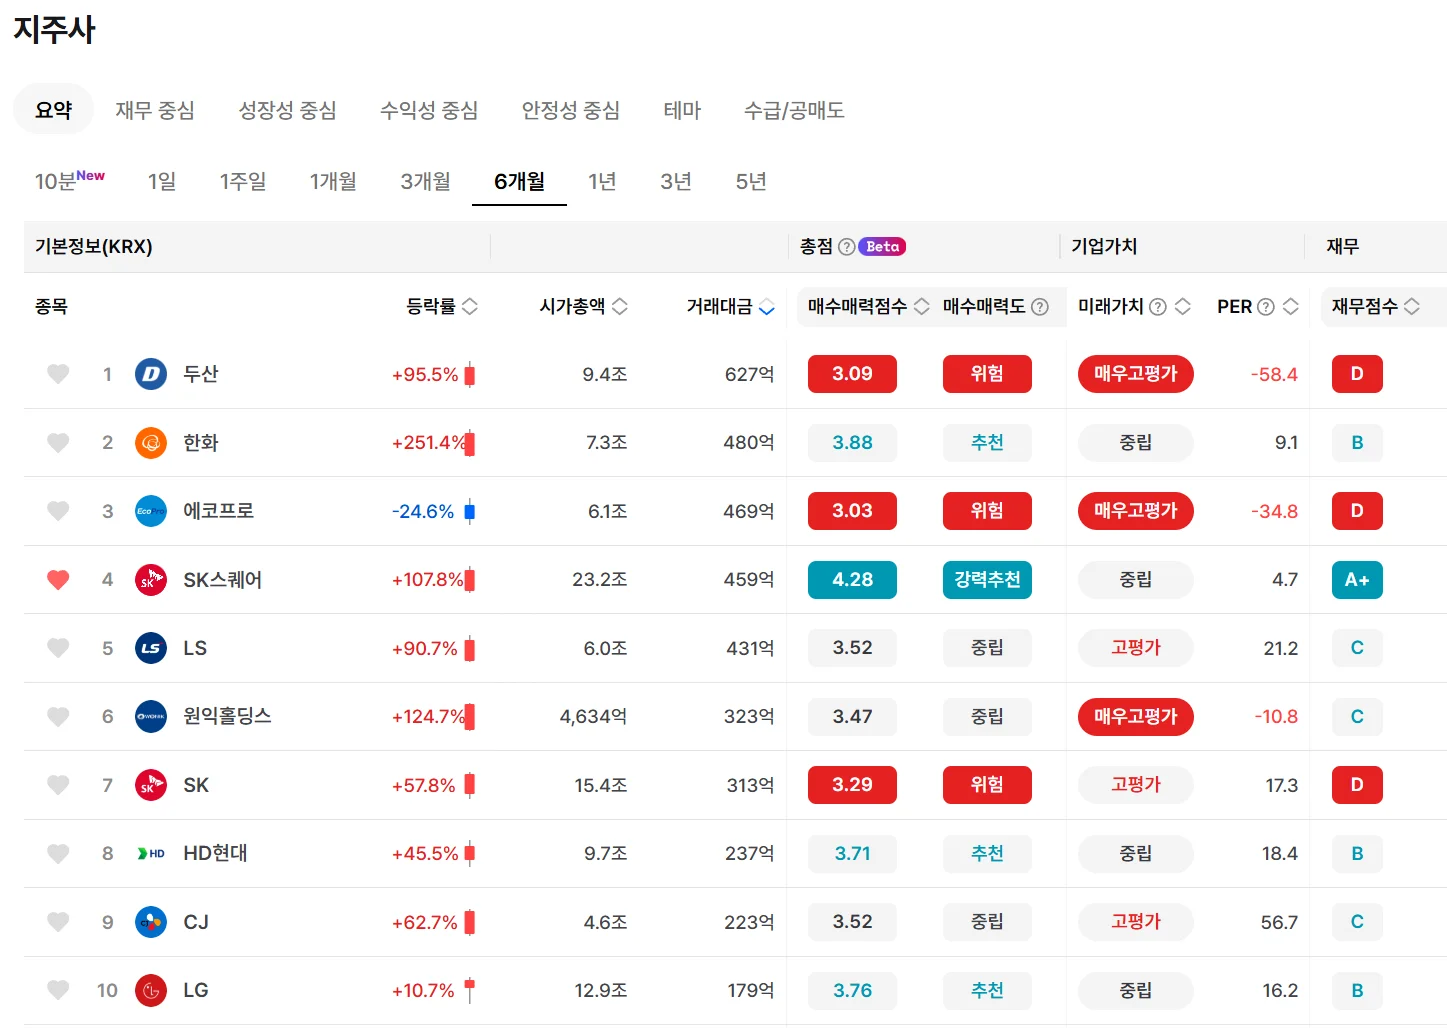Sort by 거래대금 column arrows
This screenshot has height=1028, width=1447.
(767, 307)
